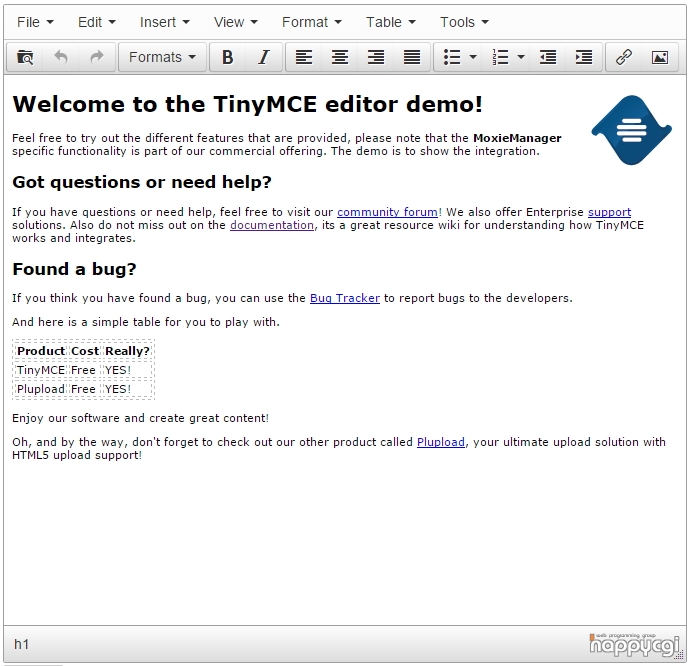This screenshot has width=690, height=666.
Task: Toggle italic formatting
Action: pos(264,57)
